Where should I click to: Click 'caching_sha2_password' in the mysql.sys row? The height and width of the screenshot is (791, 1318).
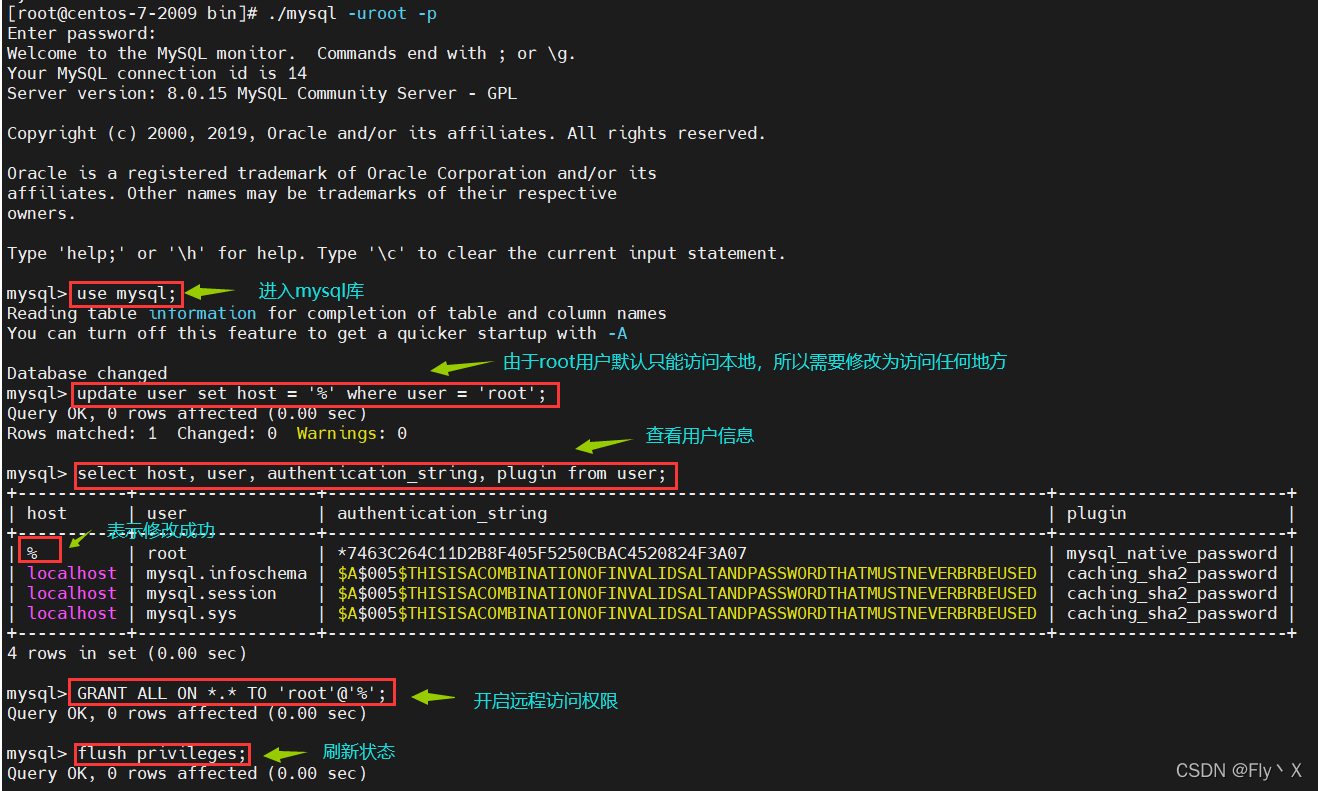[1172, 613]
